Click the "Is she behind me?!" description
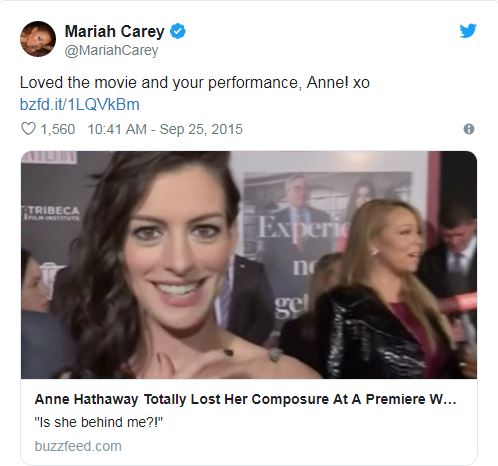 point(99,422)
